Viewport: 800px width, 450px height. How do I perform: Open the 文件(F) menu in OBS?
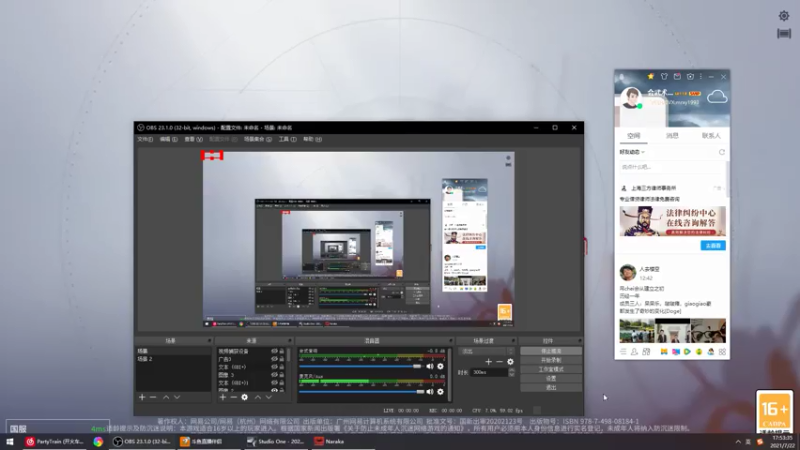point(145,139)
